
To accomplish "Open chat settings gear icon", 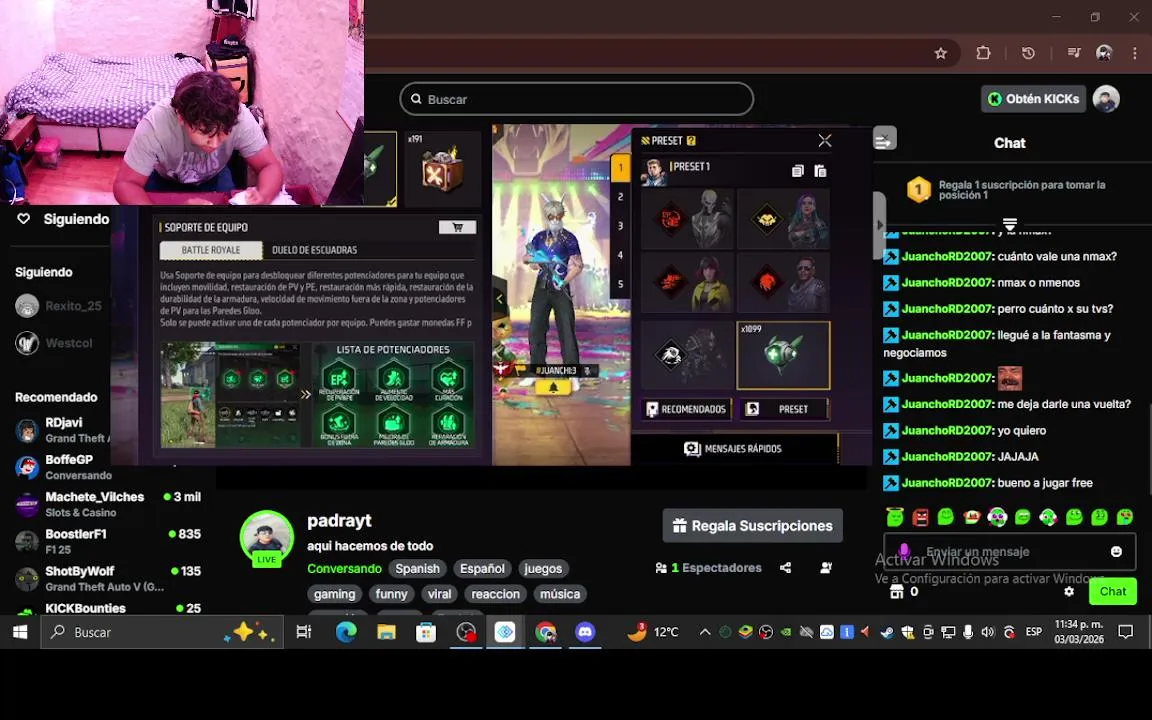I will pyautogui.click(x=1069, y=591).
